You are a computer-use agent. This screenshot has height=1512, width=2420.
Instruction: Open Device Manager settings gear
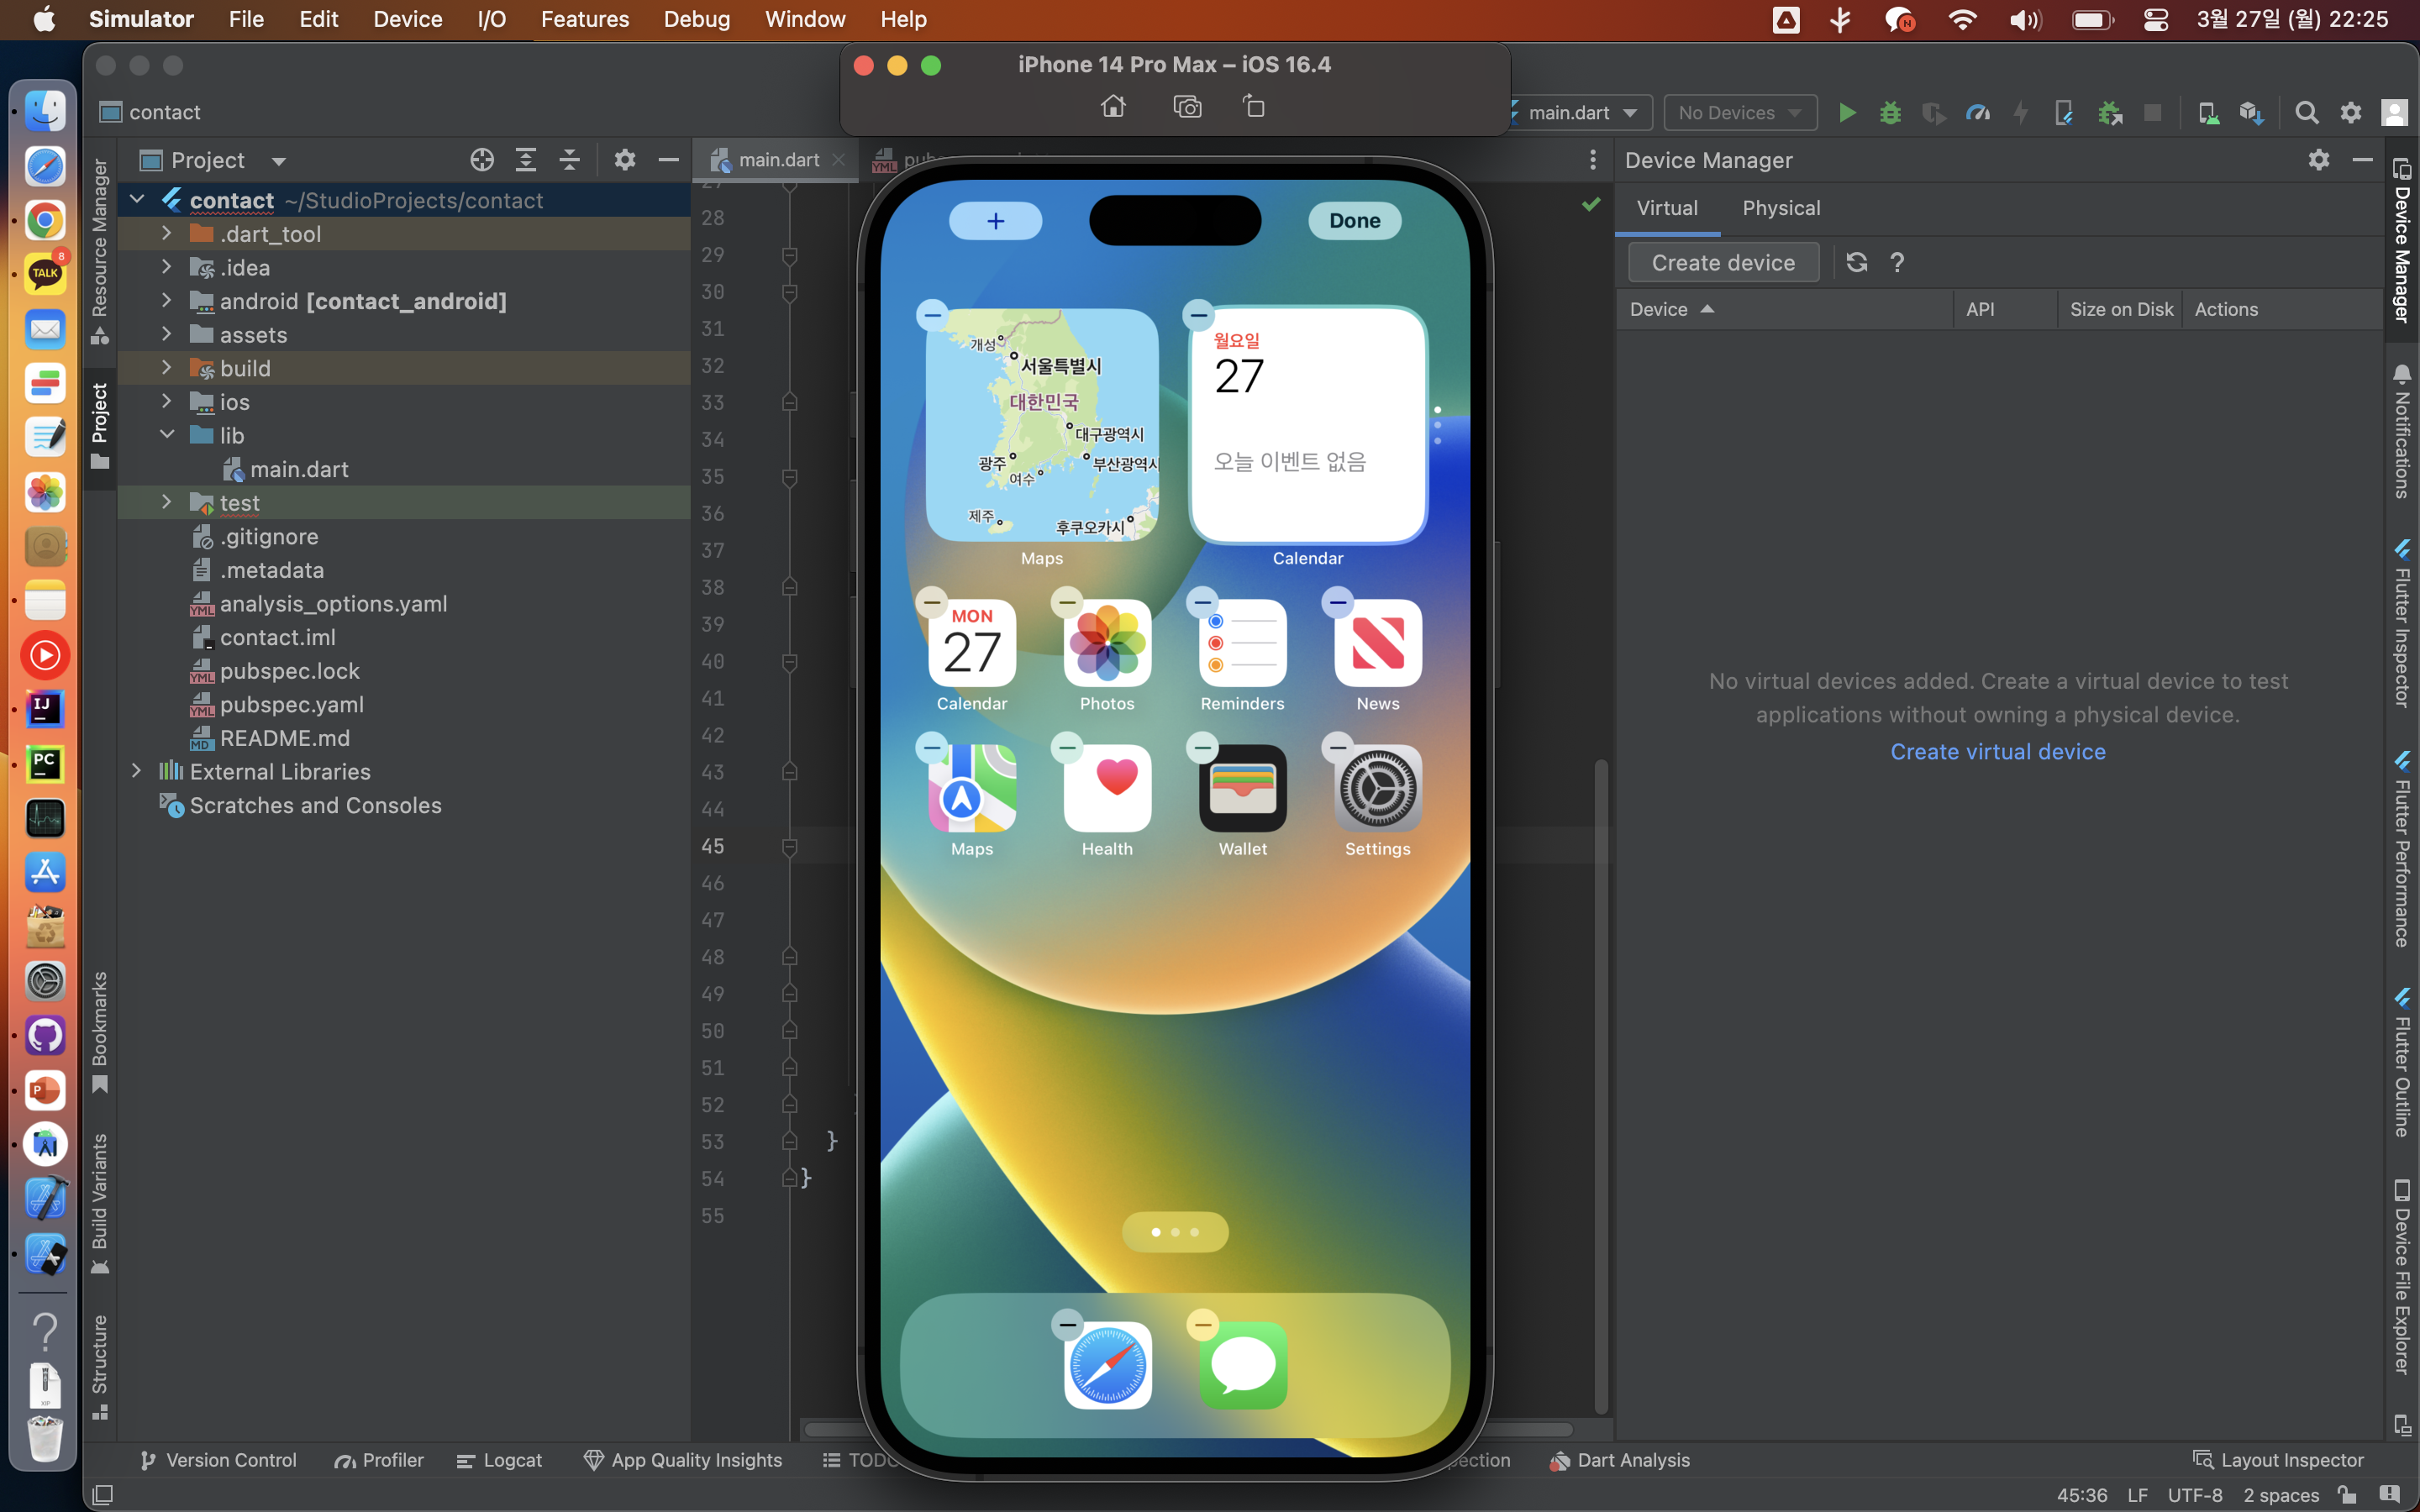coord(2319,160)
